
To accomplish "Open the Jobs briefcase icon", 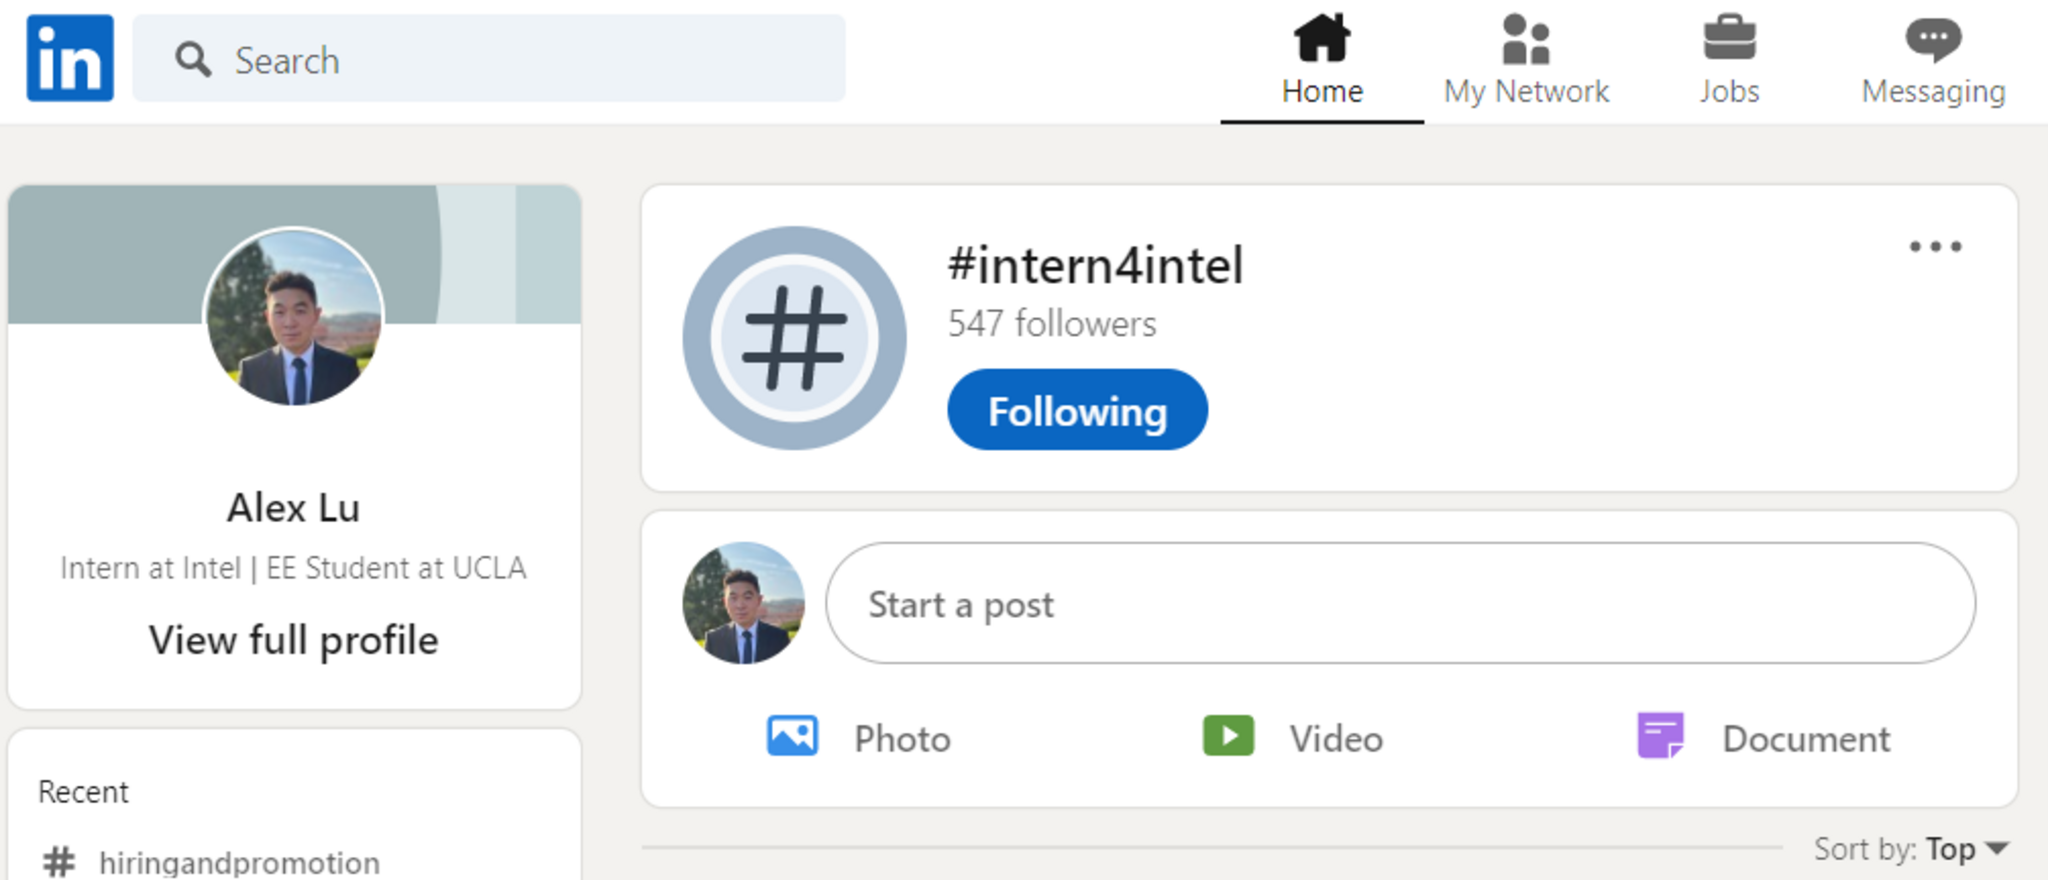I will (x=1729, y=40).
